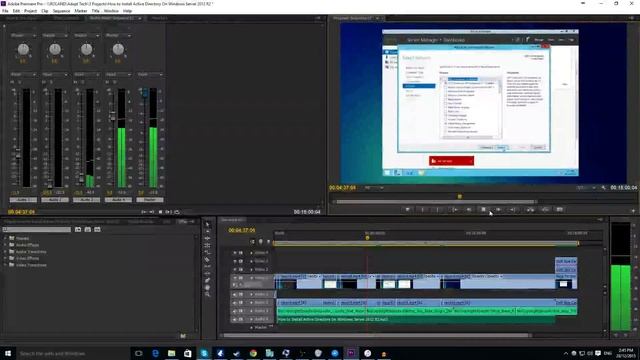640x360 pixels.
Task: Toggle Audio 1 track output speaker
Action: click(x=235, y=294)
